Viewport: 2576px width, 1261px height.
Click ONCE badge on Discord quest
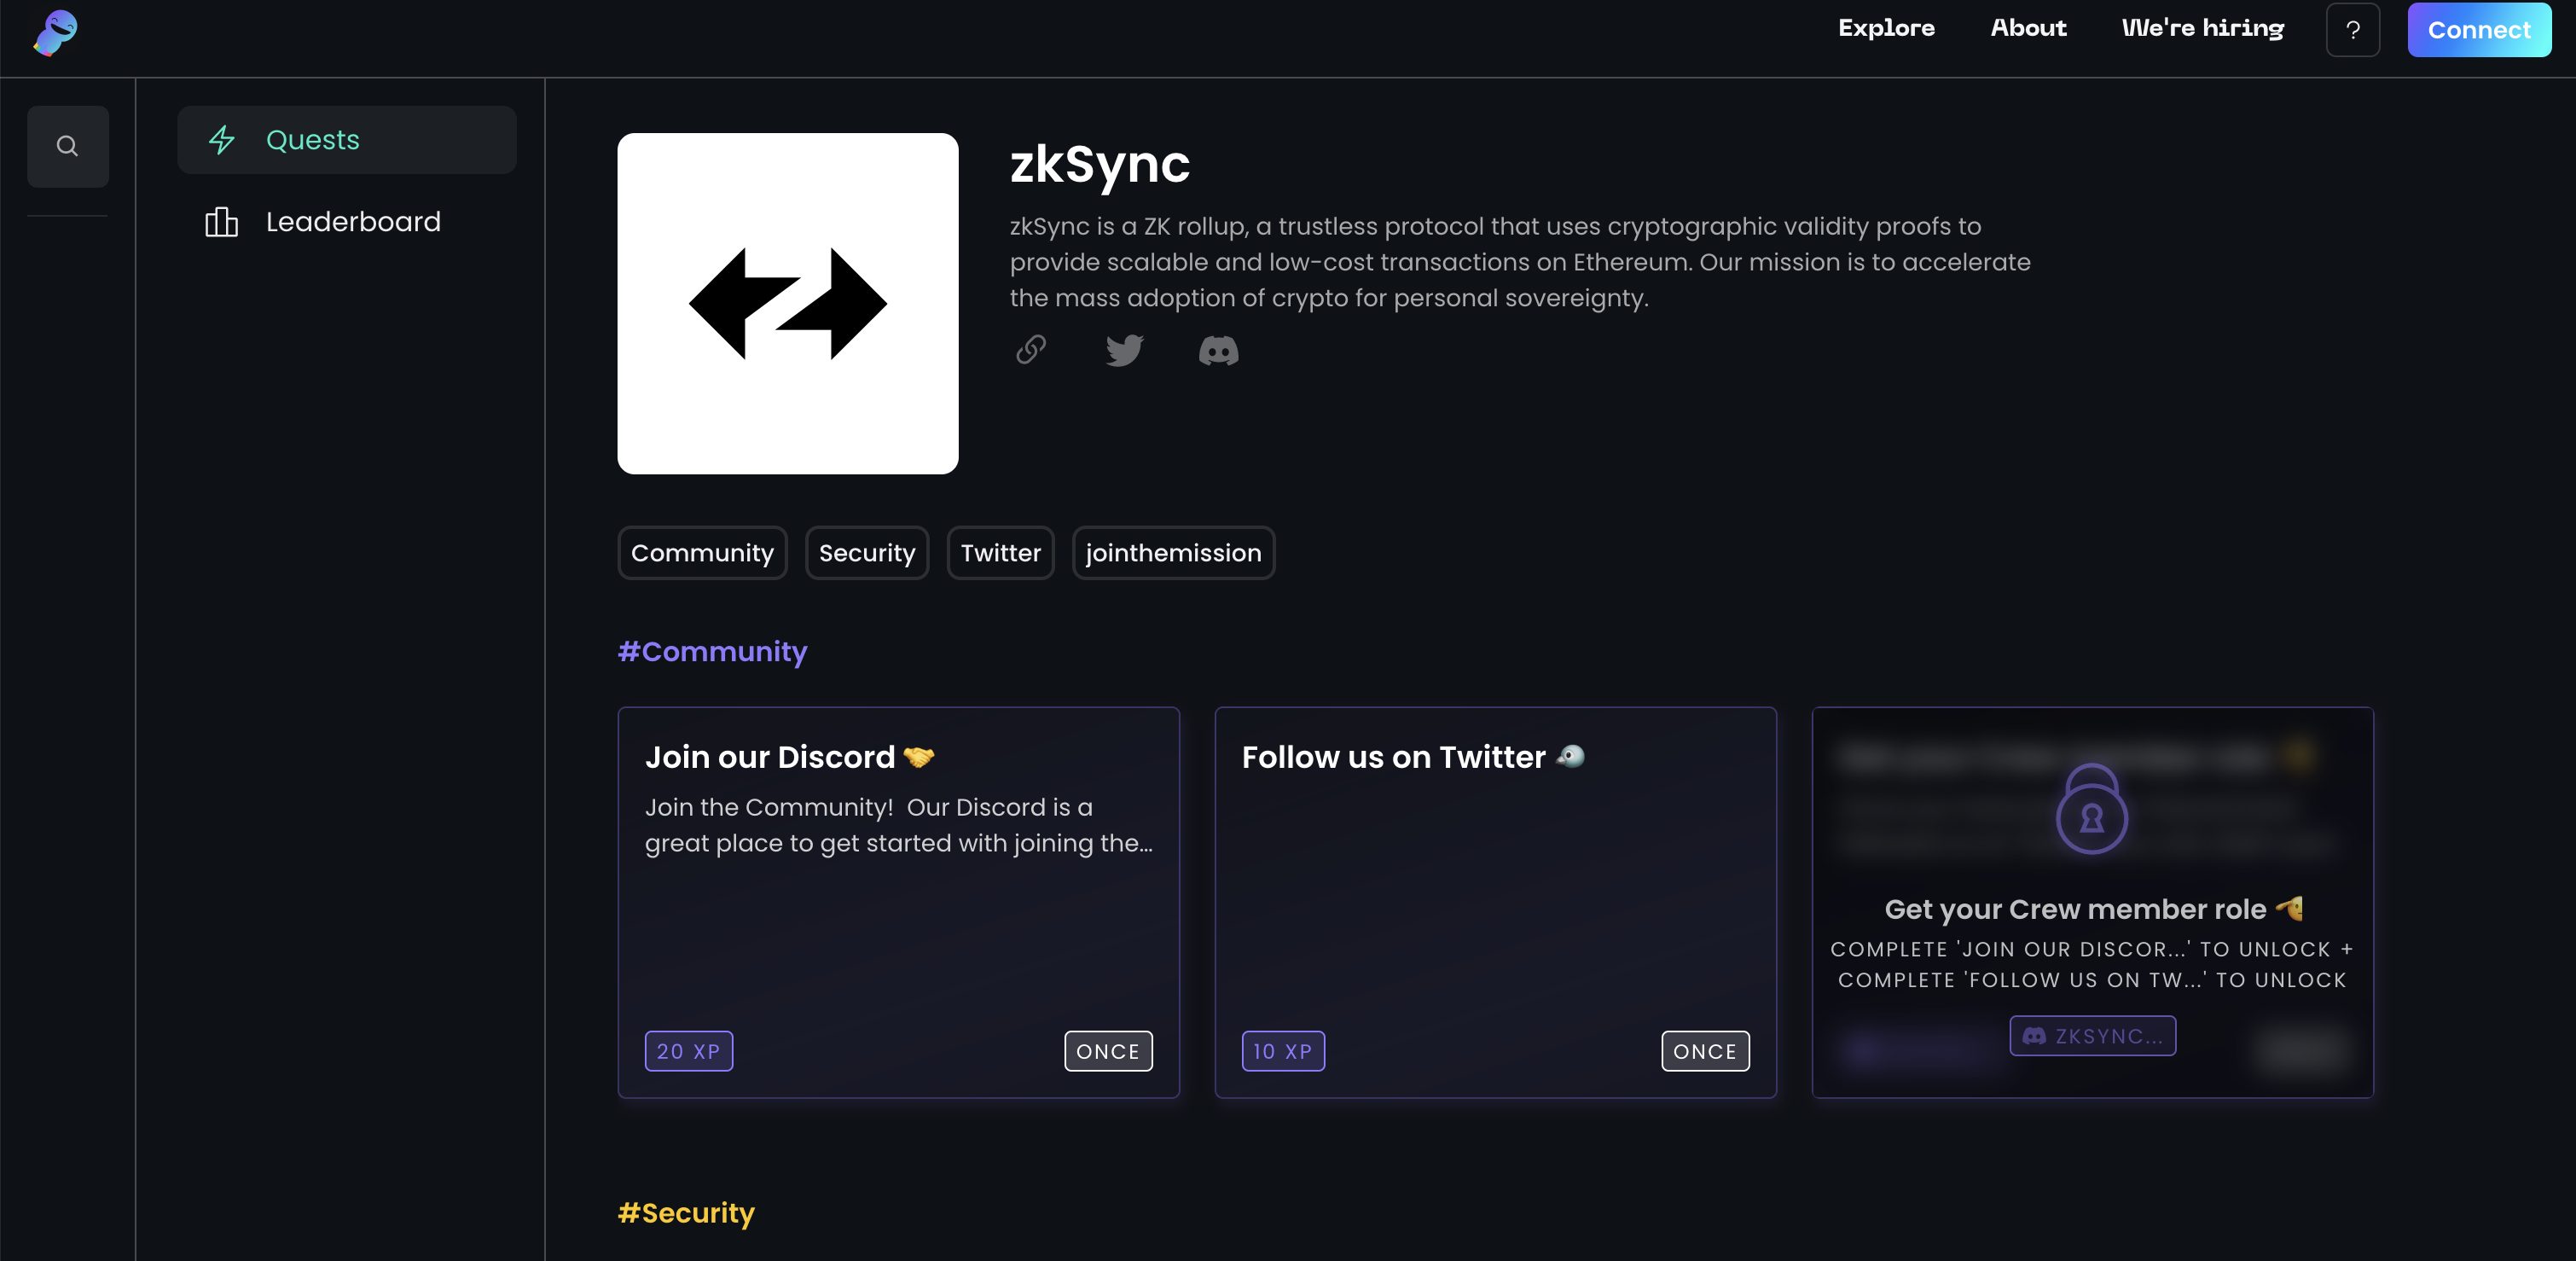(1108, 1051)
